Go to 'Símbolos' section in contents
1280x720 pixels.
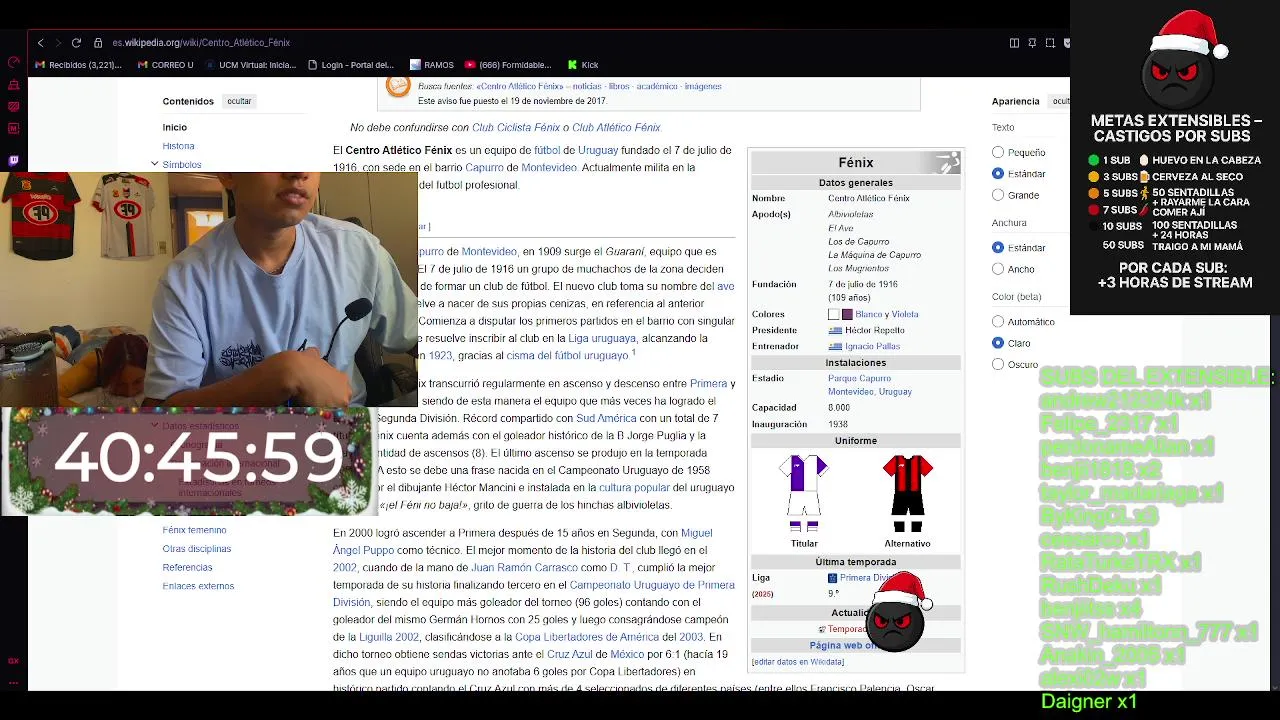point(182,164)
